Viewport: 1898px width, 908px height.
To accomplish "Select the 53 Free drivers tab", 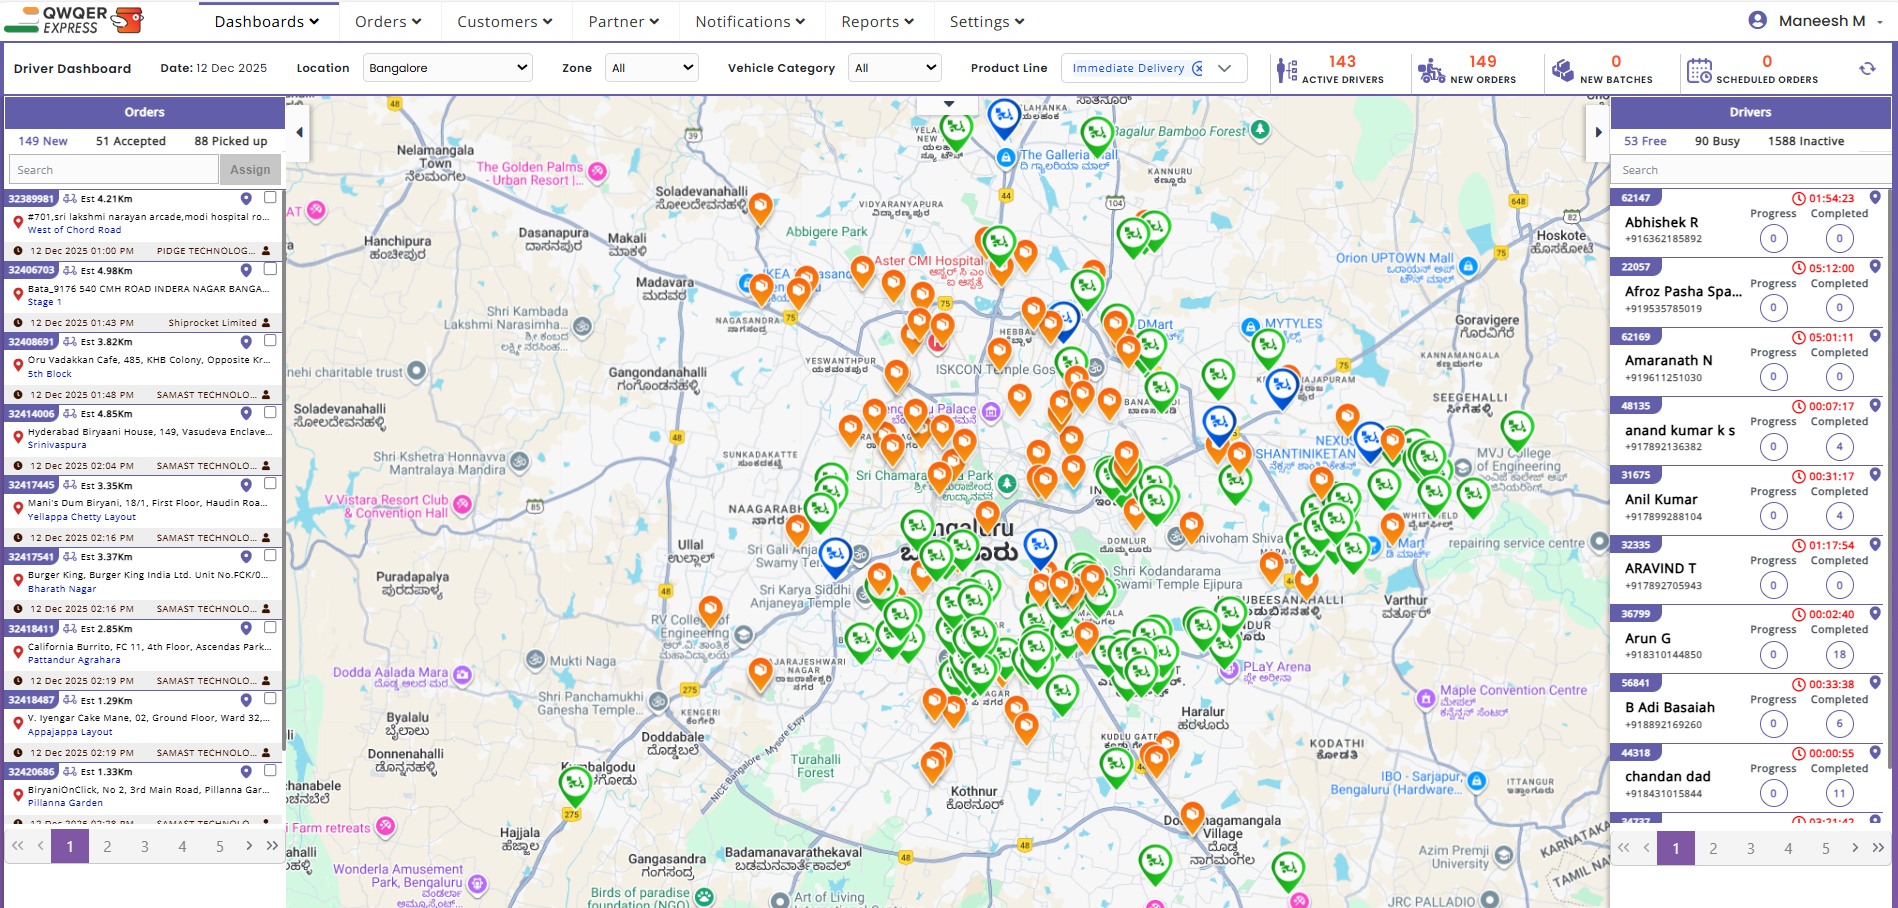I will tap(1645, 141).
